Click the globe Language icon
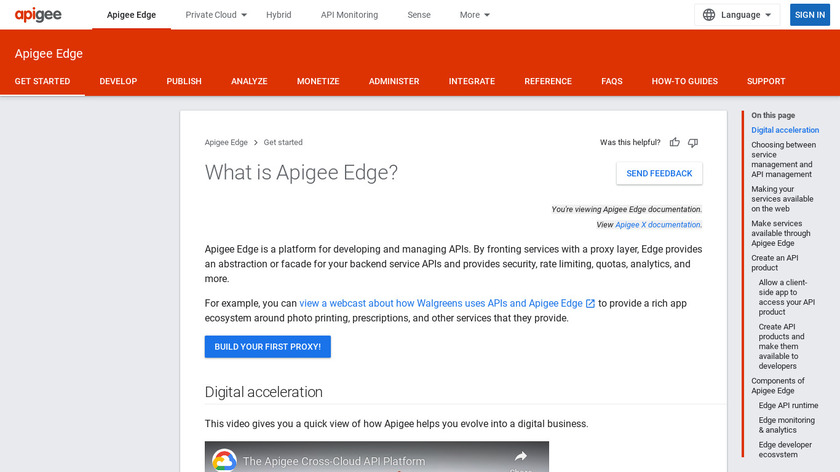 (709, 15)
